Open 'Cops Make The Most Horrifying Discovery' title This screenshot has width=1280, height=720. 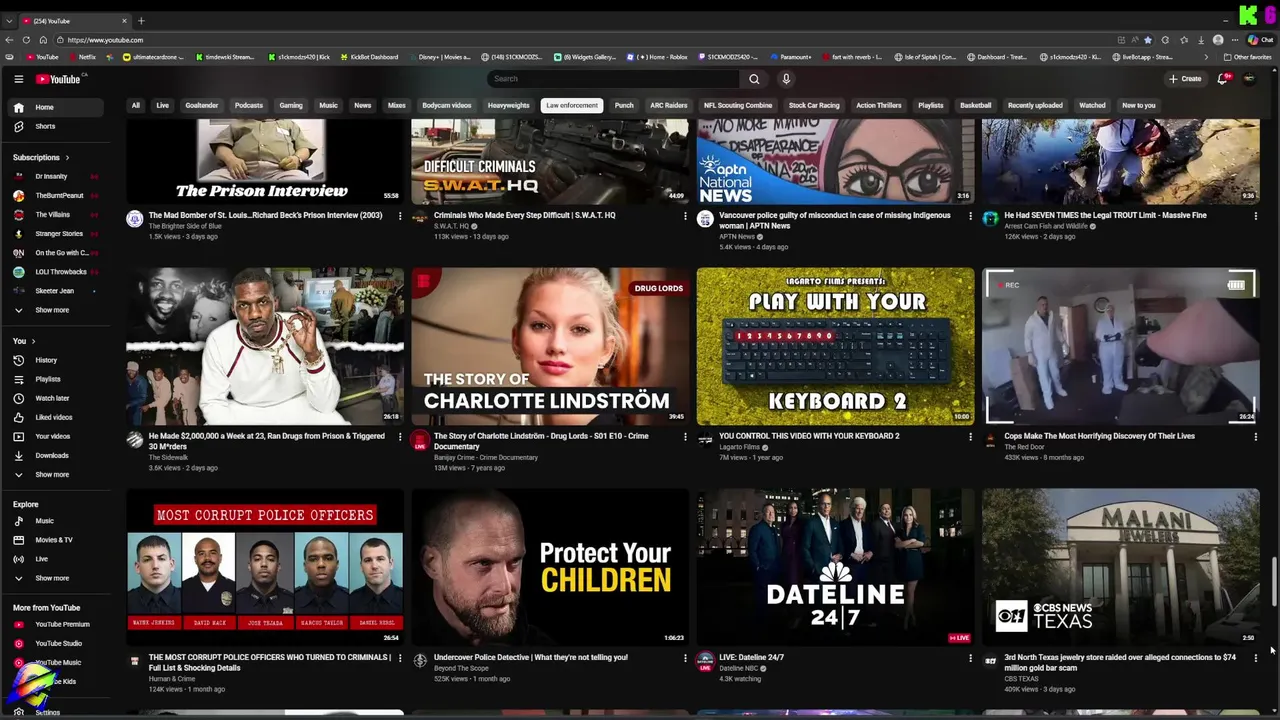tap(1099, 436)
